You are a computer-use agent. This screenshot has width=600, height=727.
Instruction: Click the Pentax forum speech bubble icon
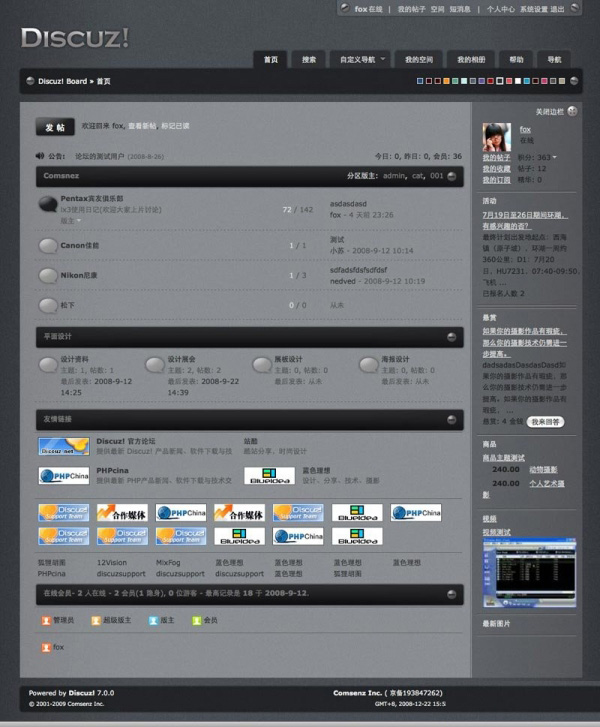(47, 205)
